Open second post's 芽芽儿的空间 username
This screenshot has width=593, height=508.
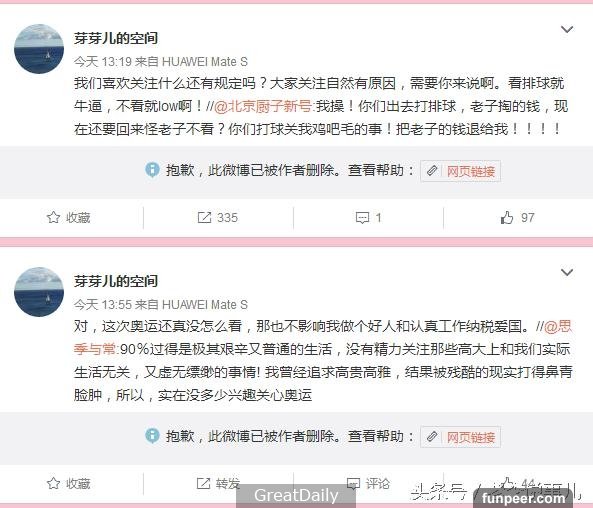click(116, 281)
